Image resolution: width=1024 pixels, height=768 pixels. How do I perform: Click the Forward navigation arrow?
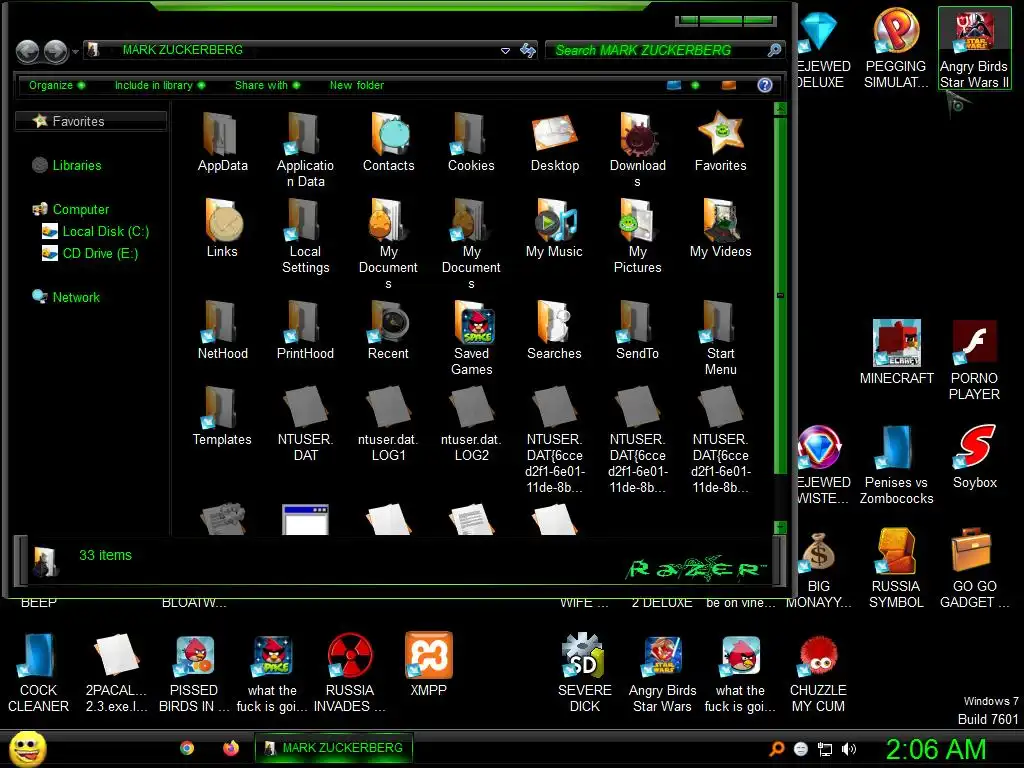coord(56,52)
